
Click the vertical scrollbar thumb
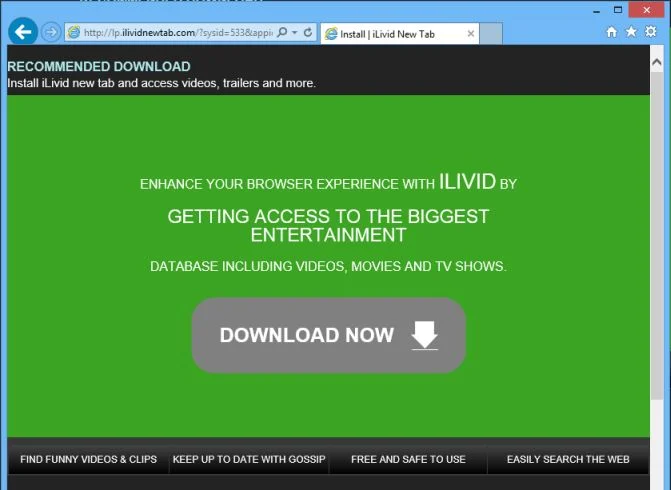pyautogui.click(x=656, y=235)
